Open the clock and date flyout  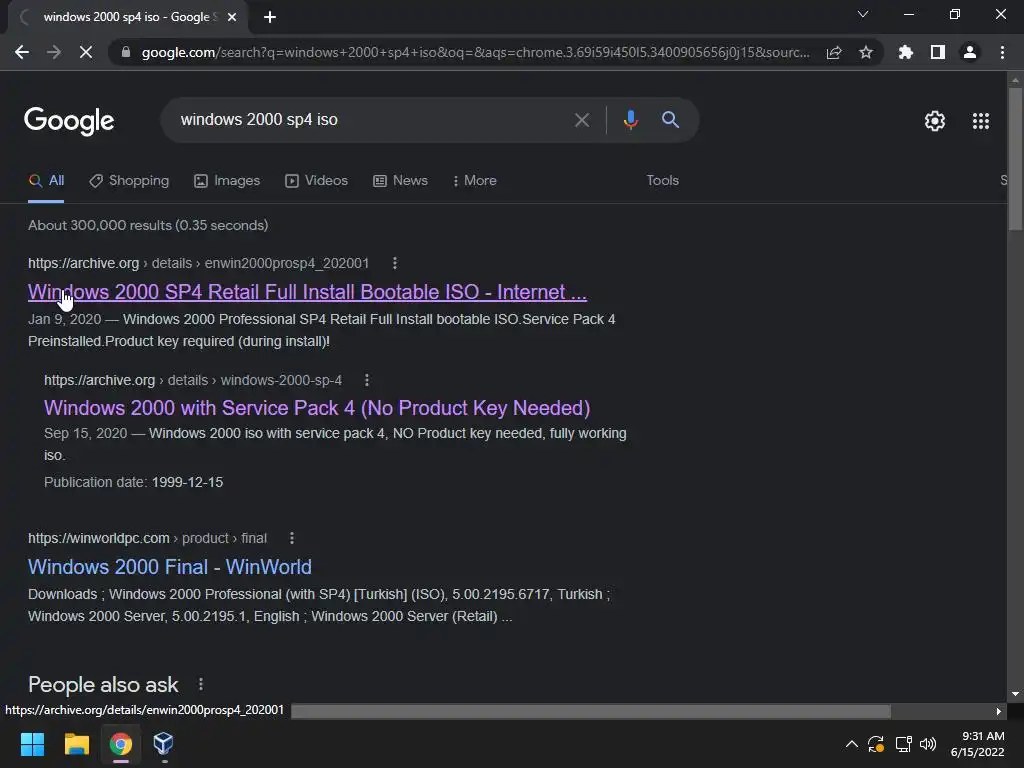click(978, 744)
